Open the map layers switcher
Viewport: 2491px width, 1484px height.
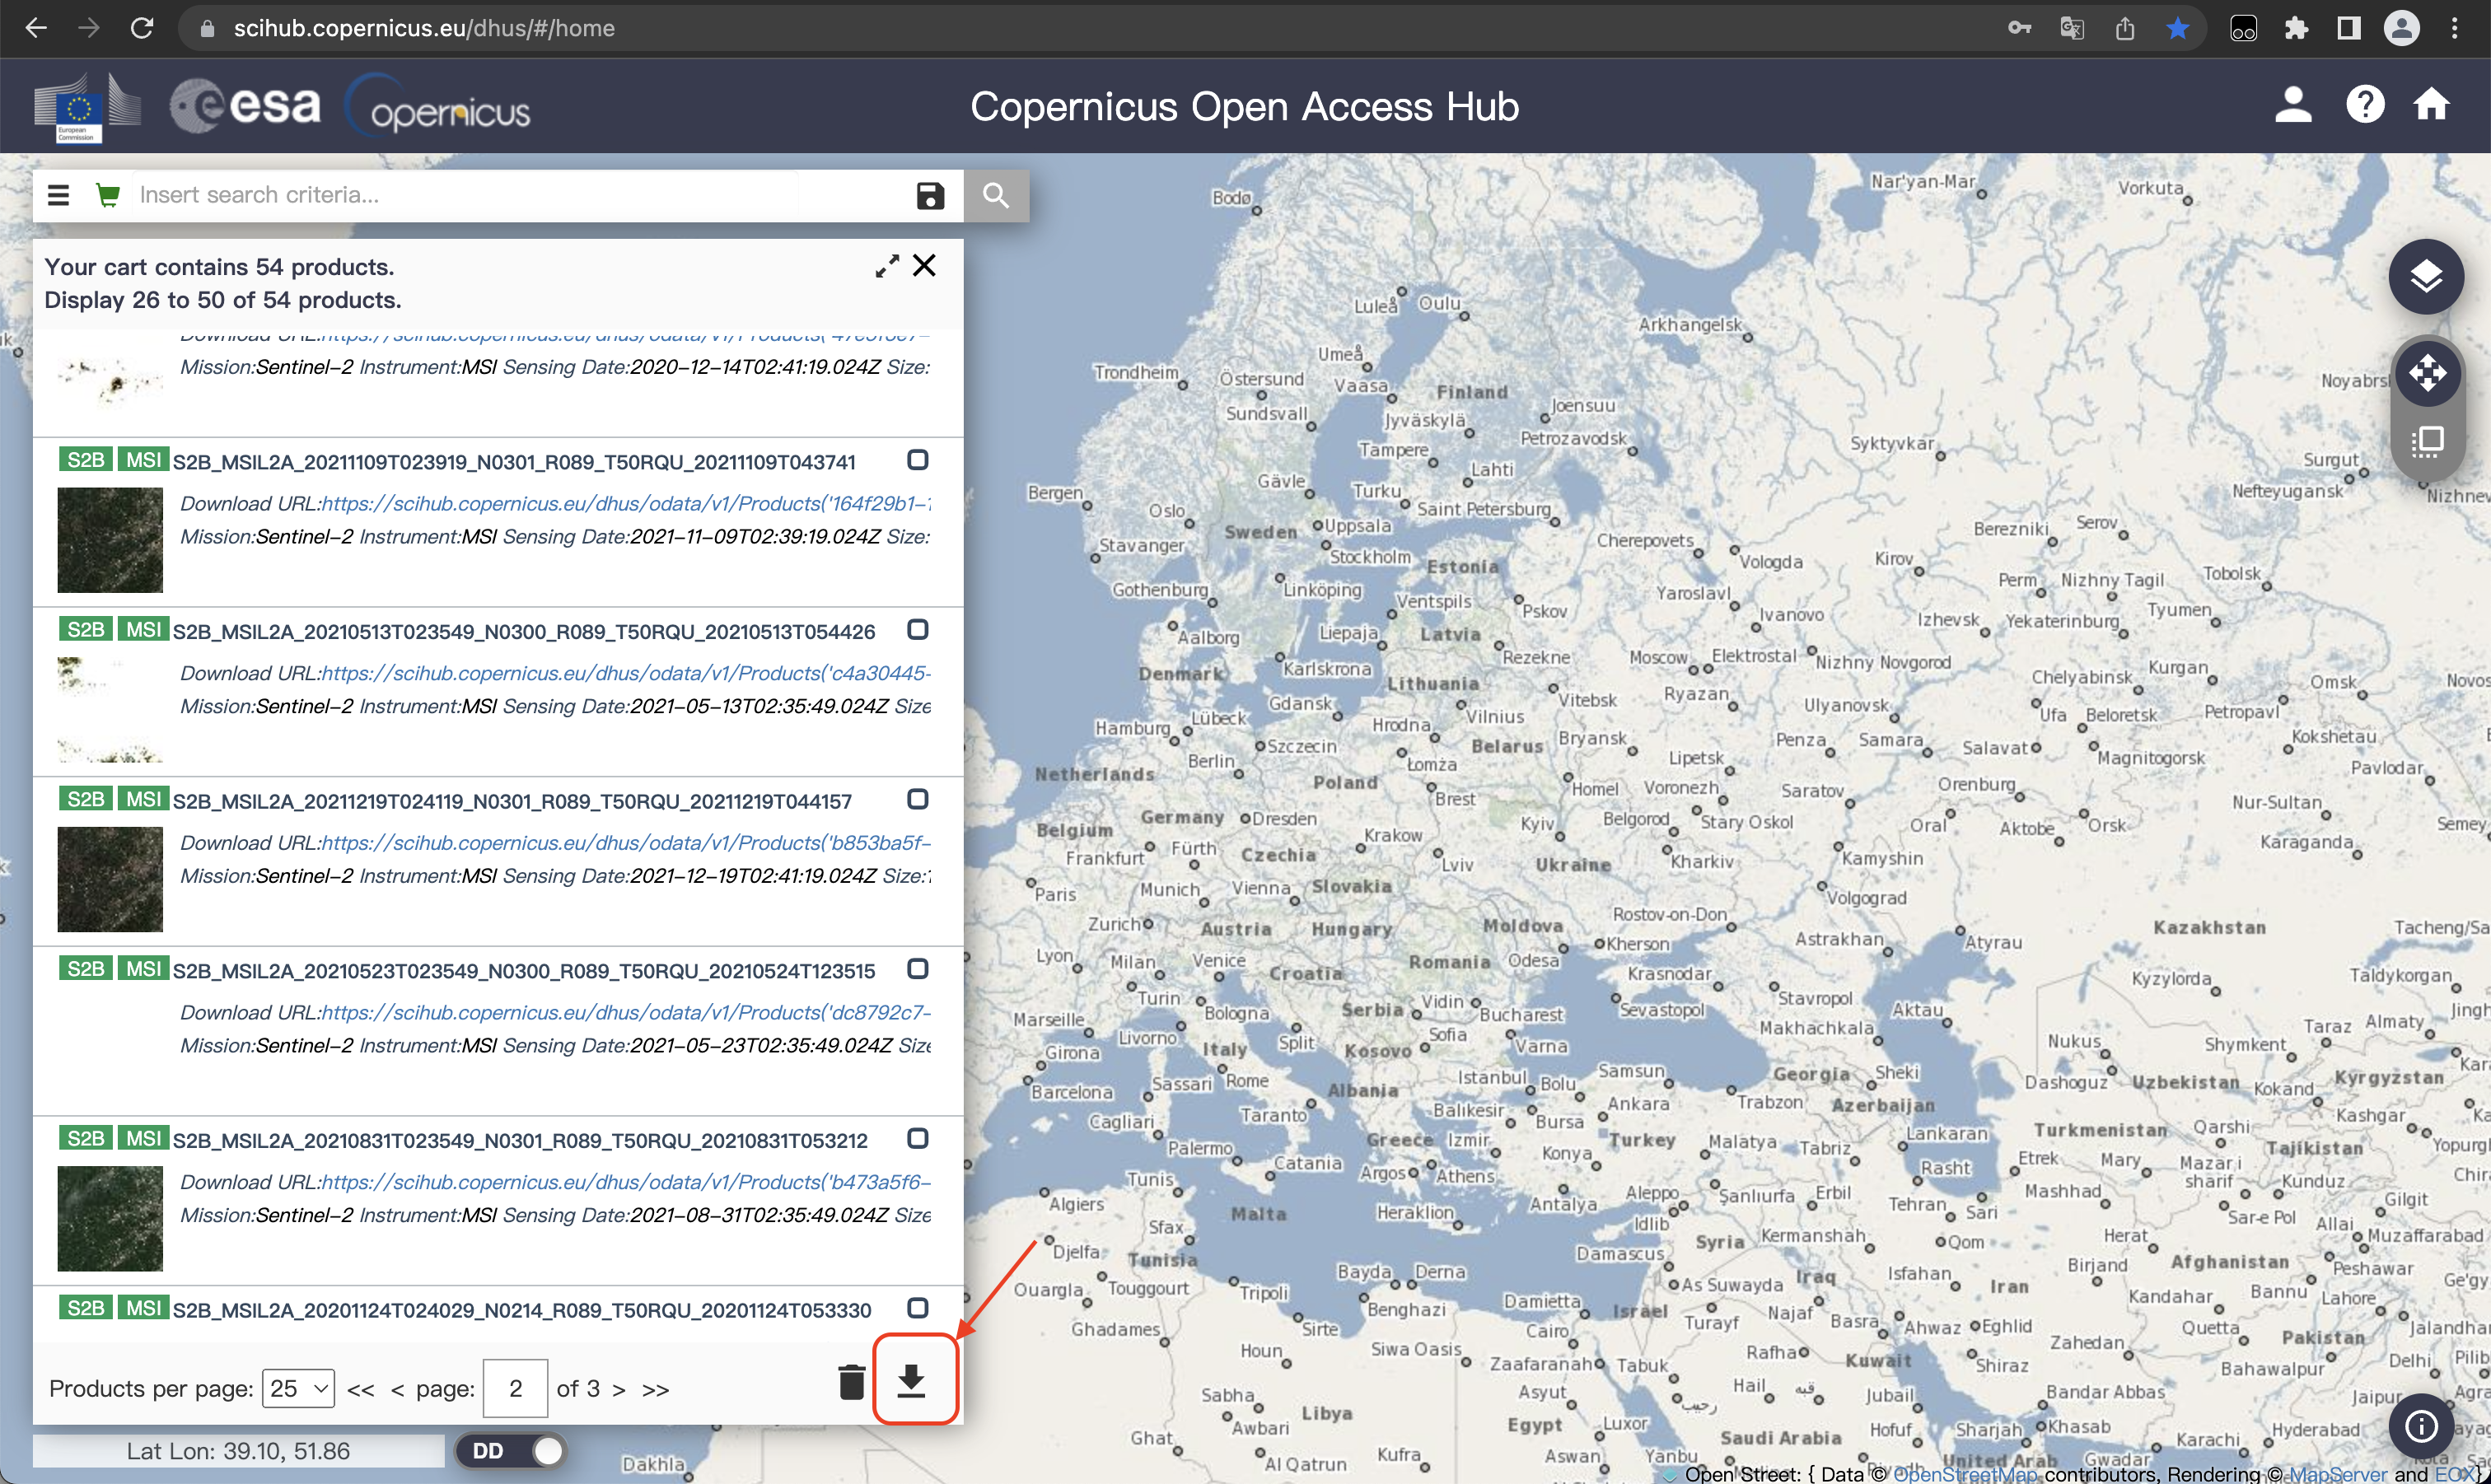tap(2425, 277)
